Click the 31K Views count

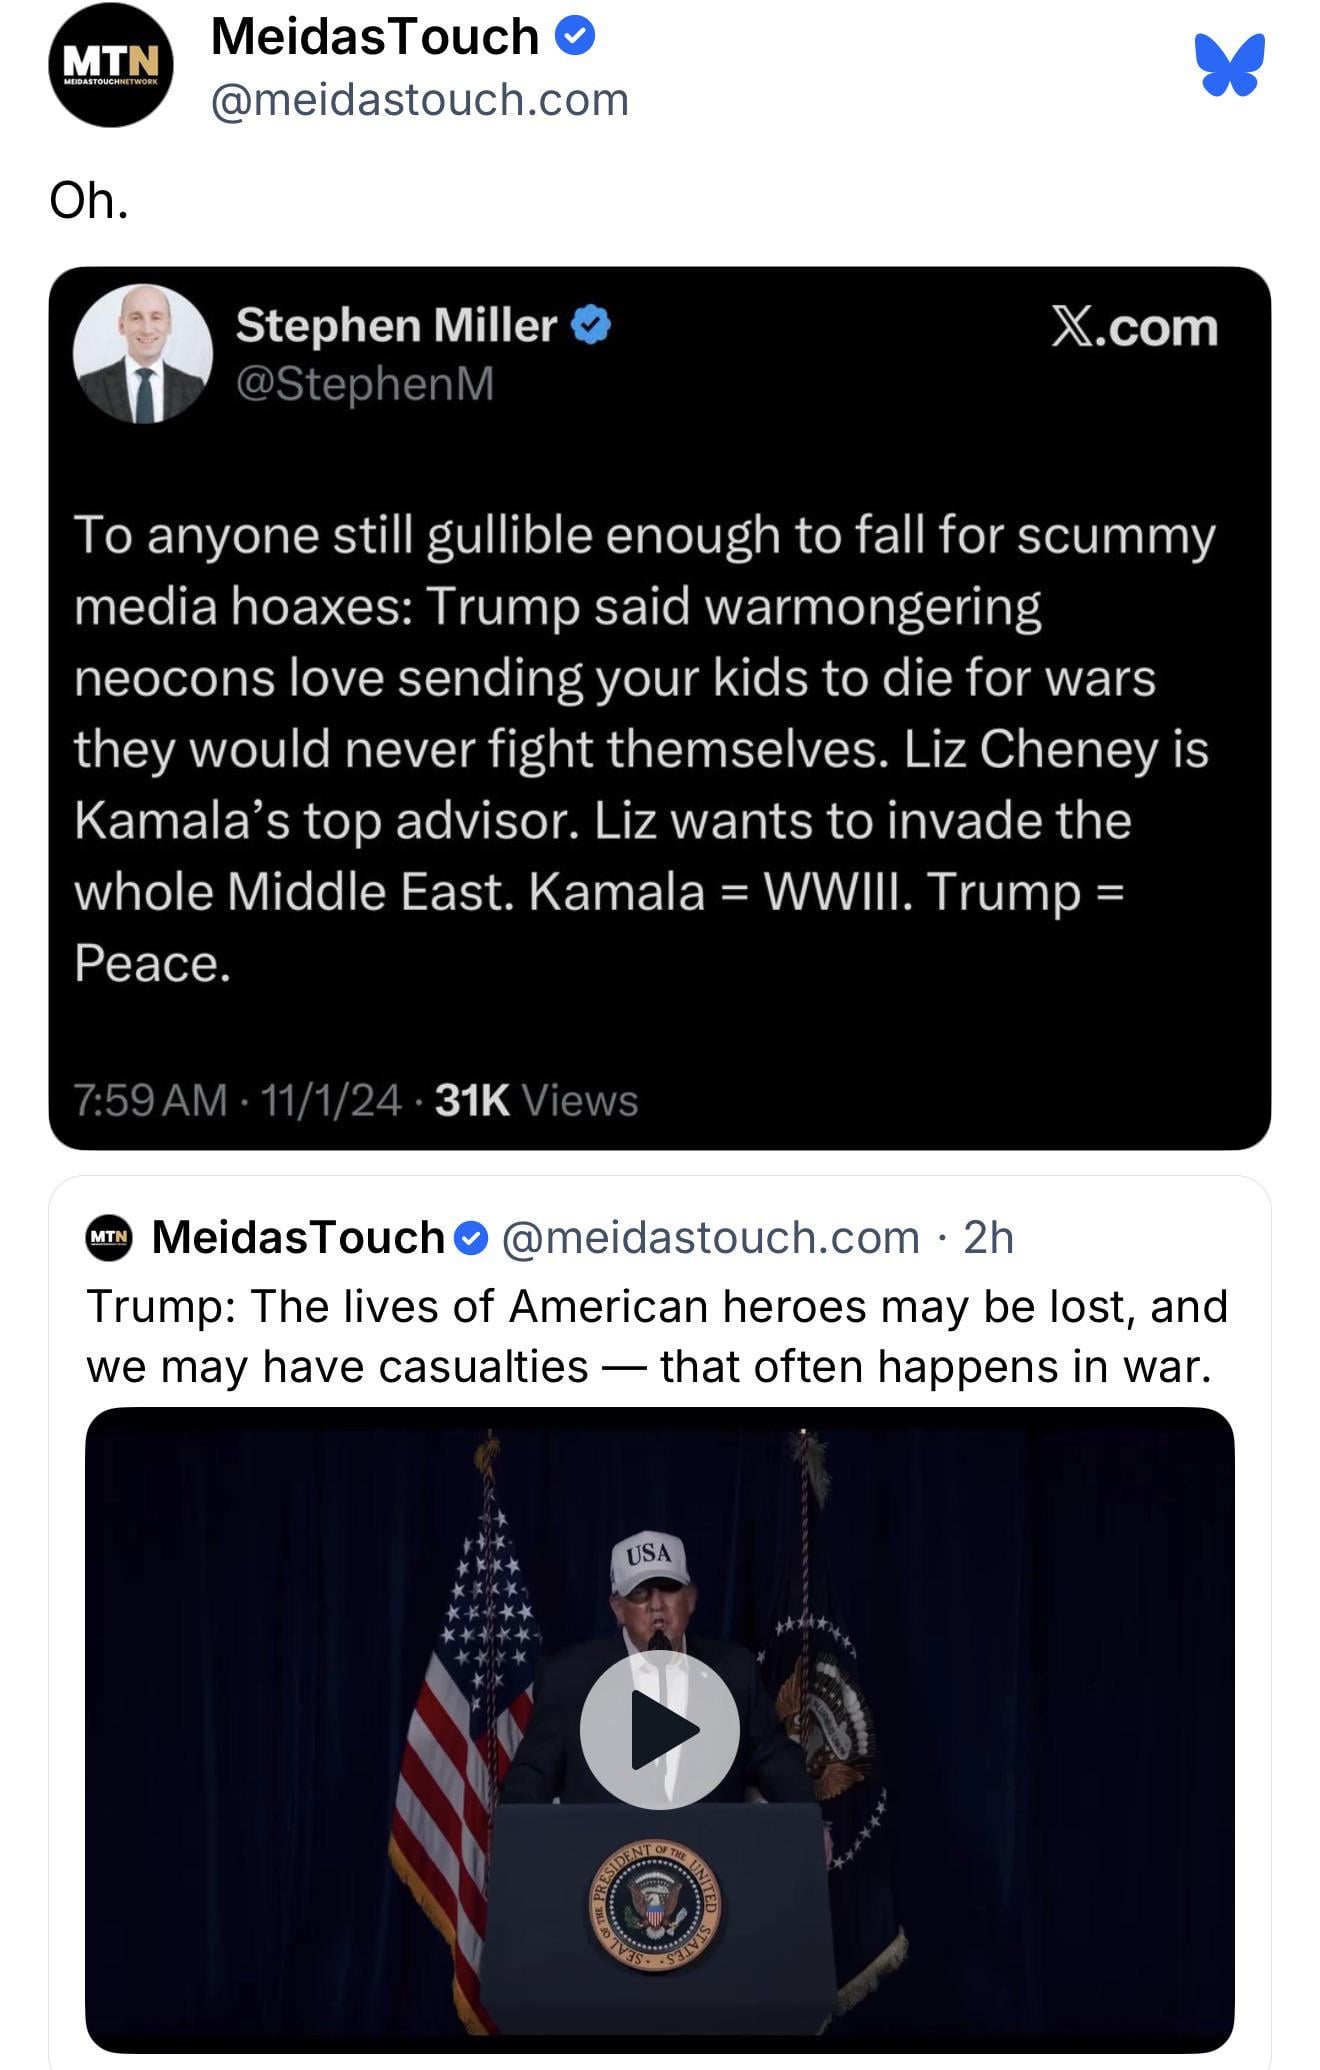click(536, 1100)
